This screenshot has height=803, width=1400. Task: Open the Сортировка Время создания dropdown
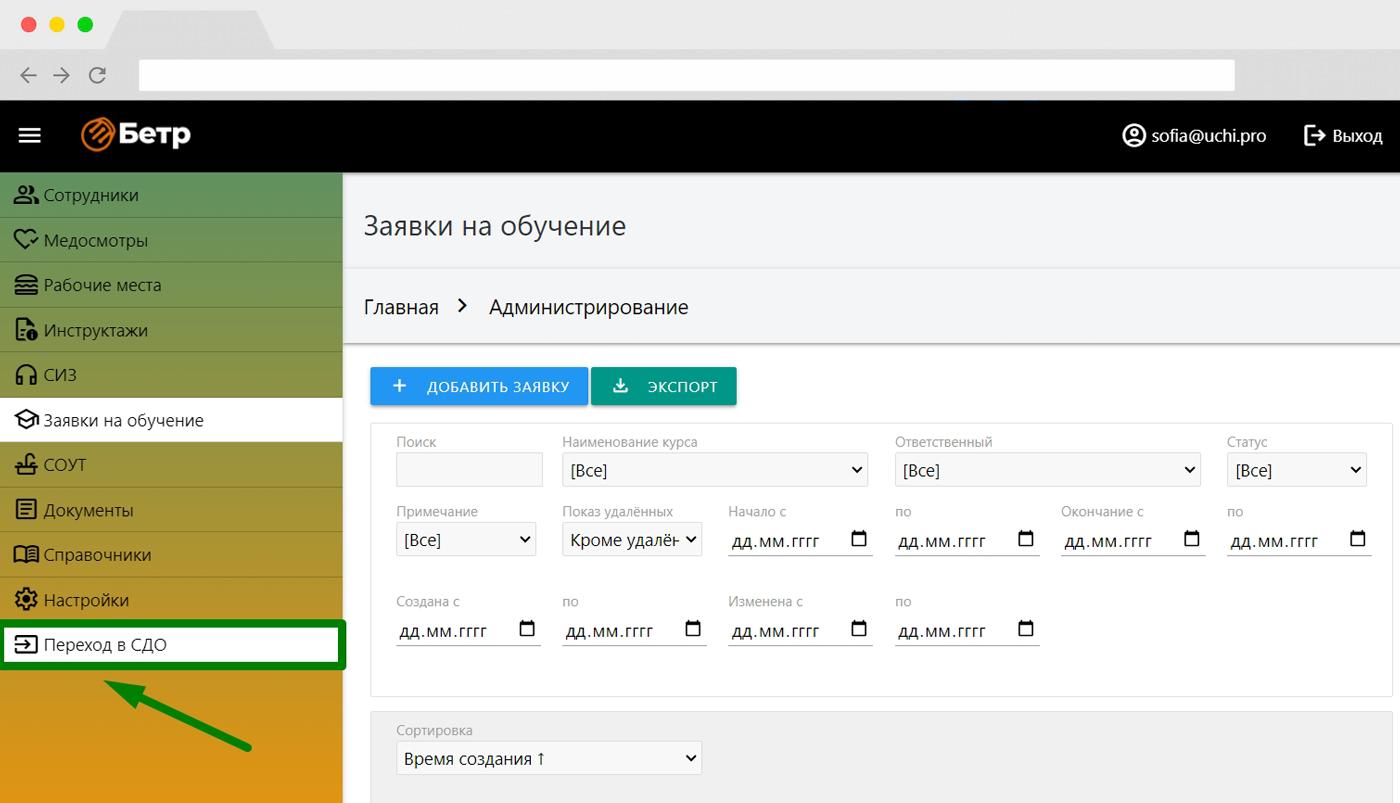coord(549,758)
